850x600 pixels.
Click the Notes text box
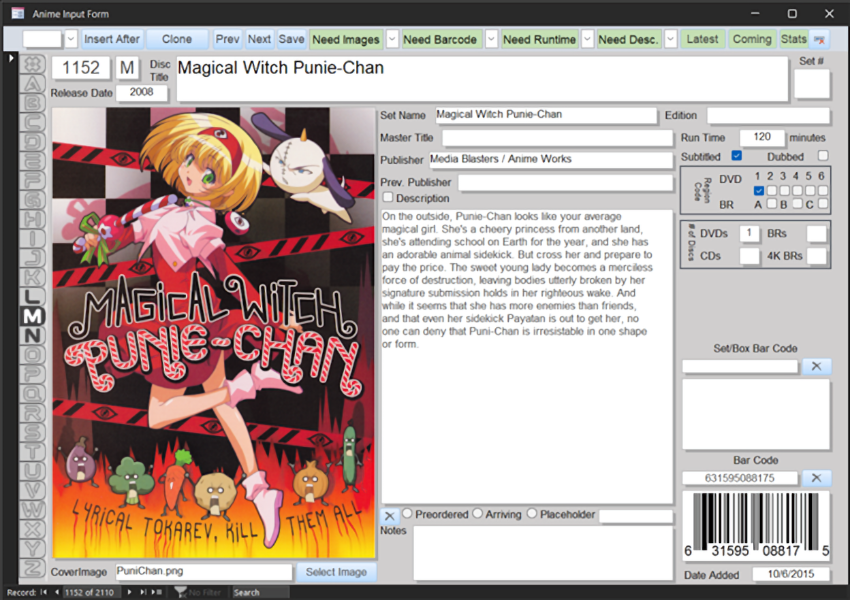(543, 553)
